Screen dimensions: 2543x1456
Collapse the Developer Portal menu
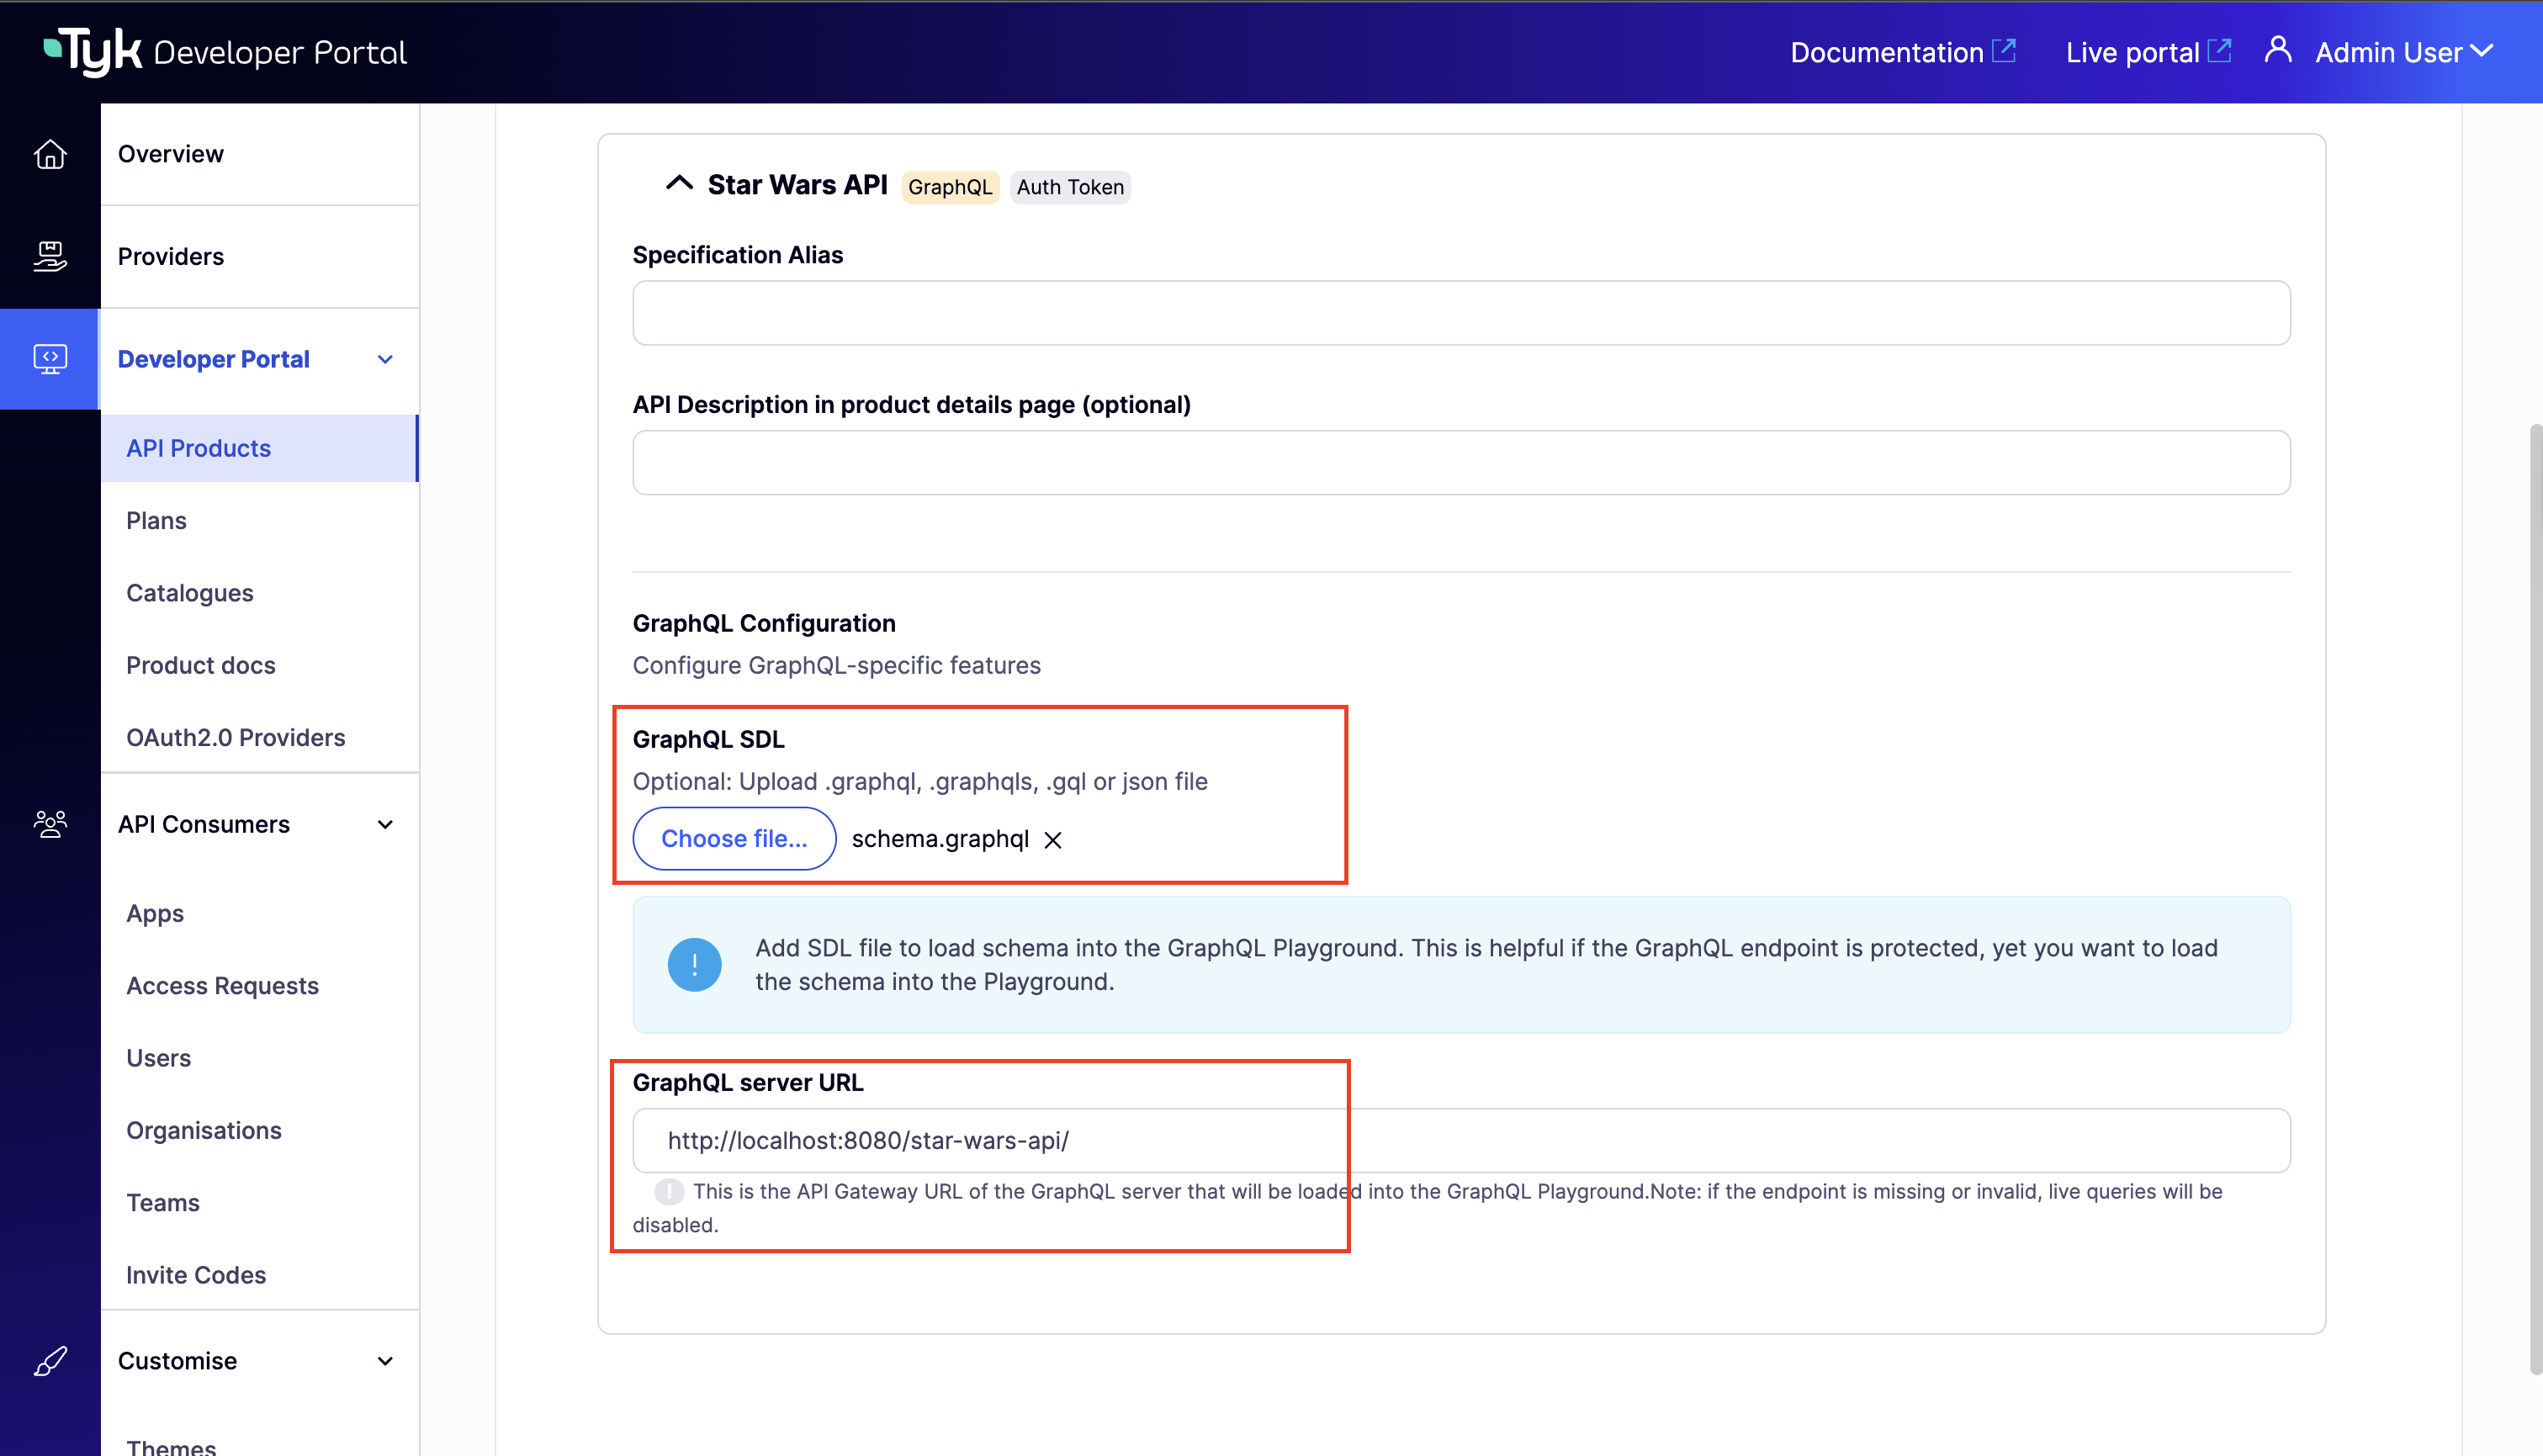tap(385, 359)
